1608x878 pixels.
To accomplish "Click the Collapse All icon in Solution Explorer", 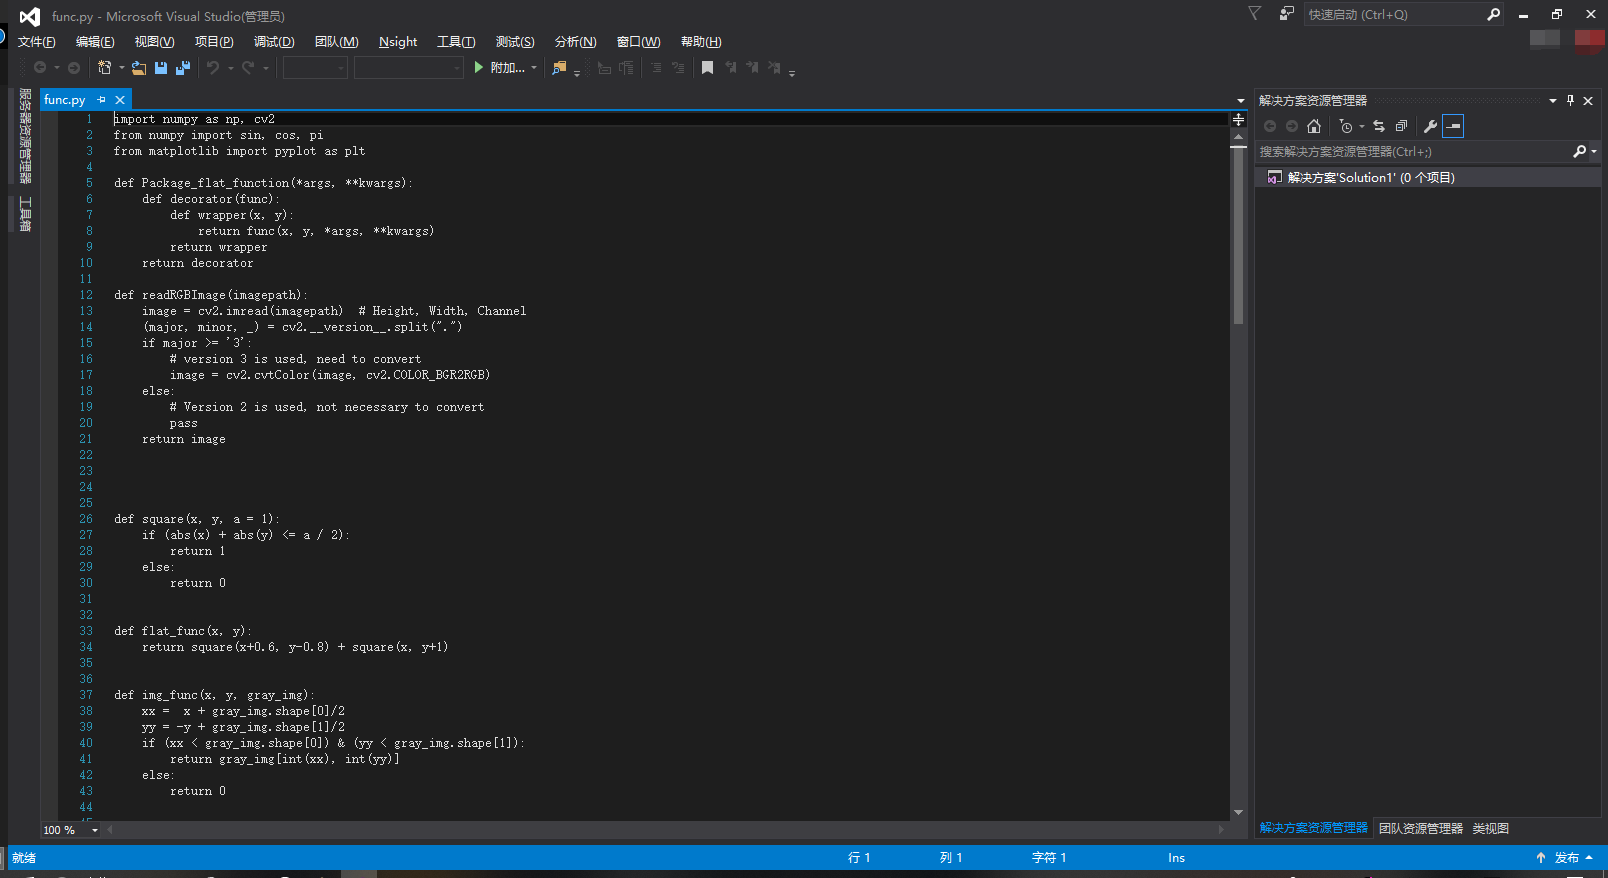I will [1401, 126].
